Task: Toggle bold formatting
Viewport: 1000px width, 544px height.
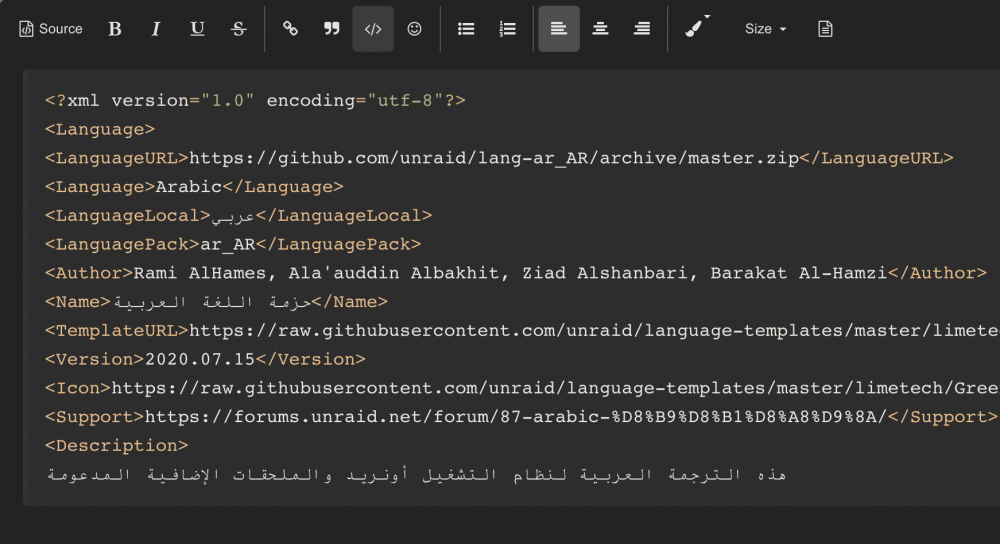Action: 115,29
